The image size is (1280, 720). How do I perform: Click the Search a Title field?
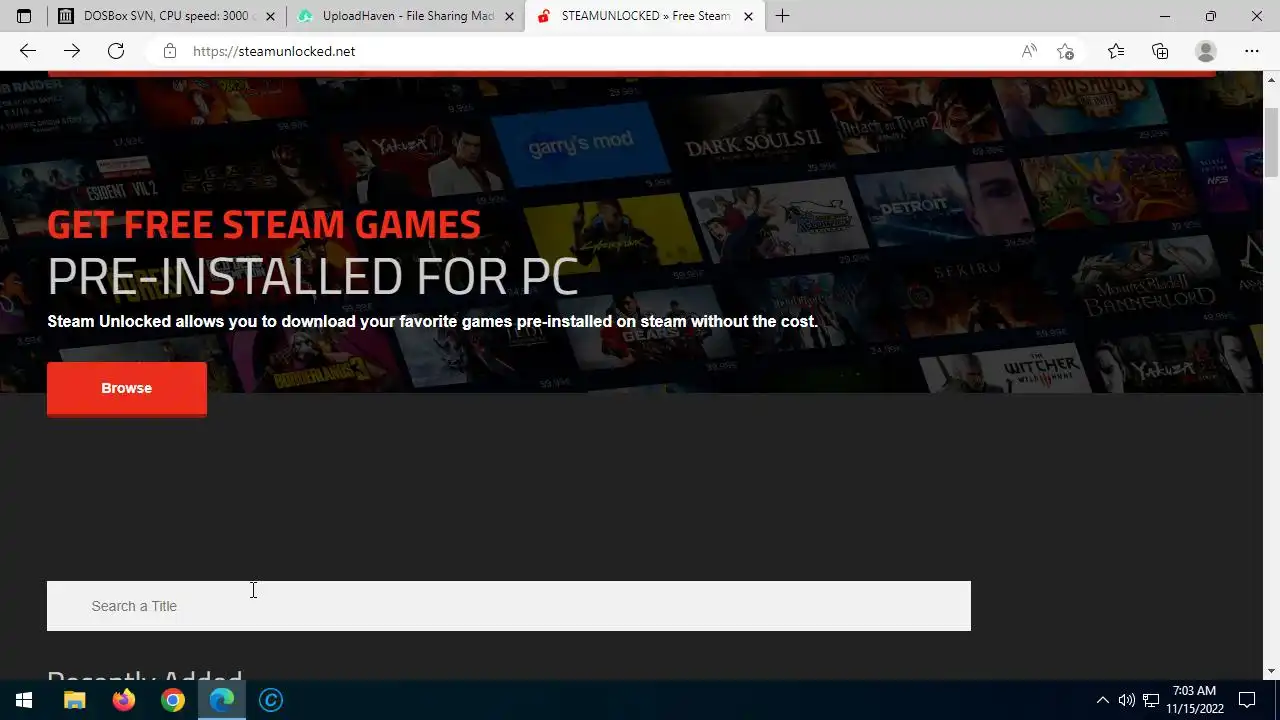click(509, 606)
